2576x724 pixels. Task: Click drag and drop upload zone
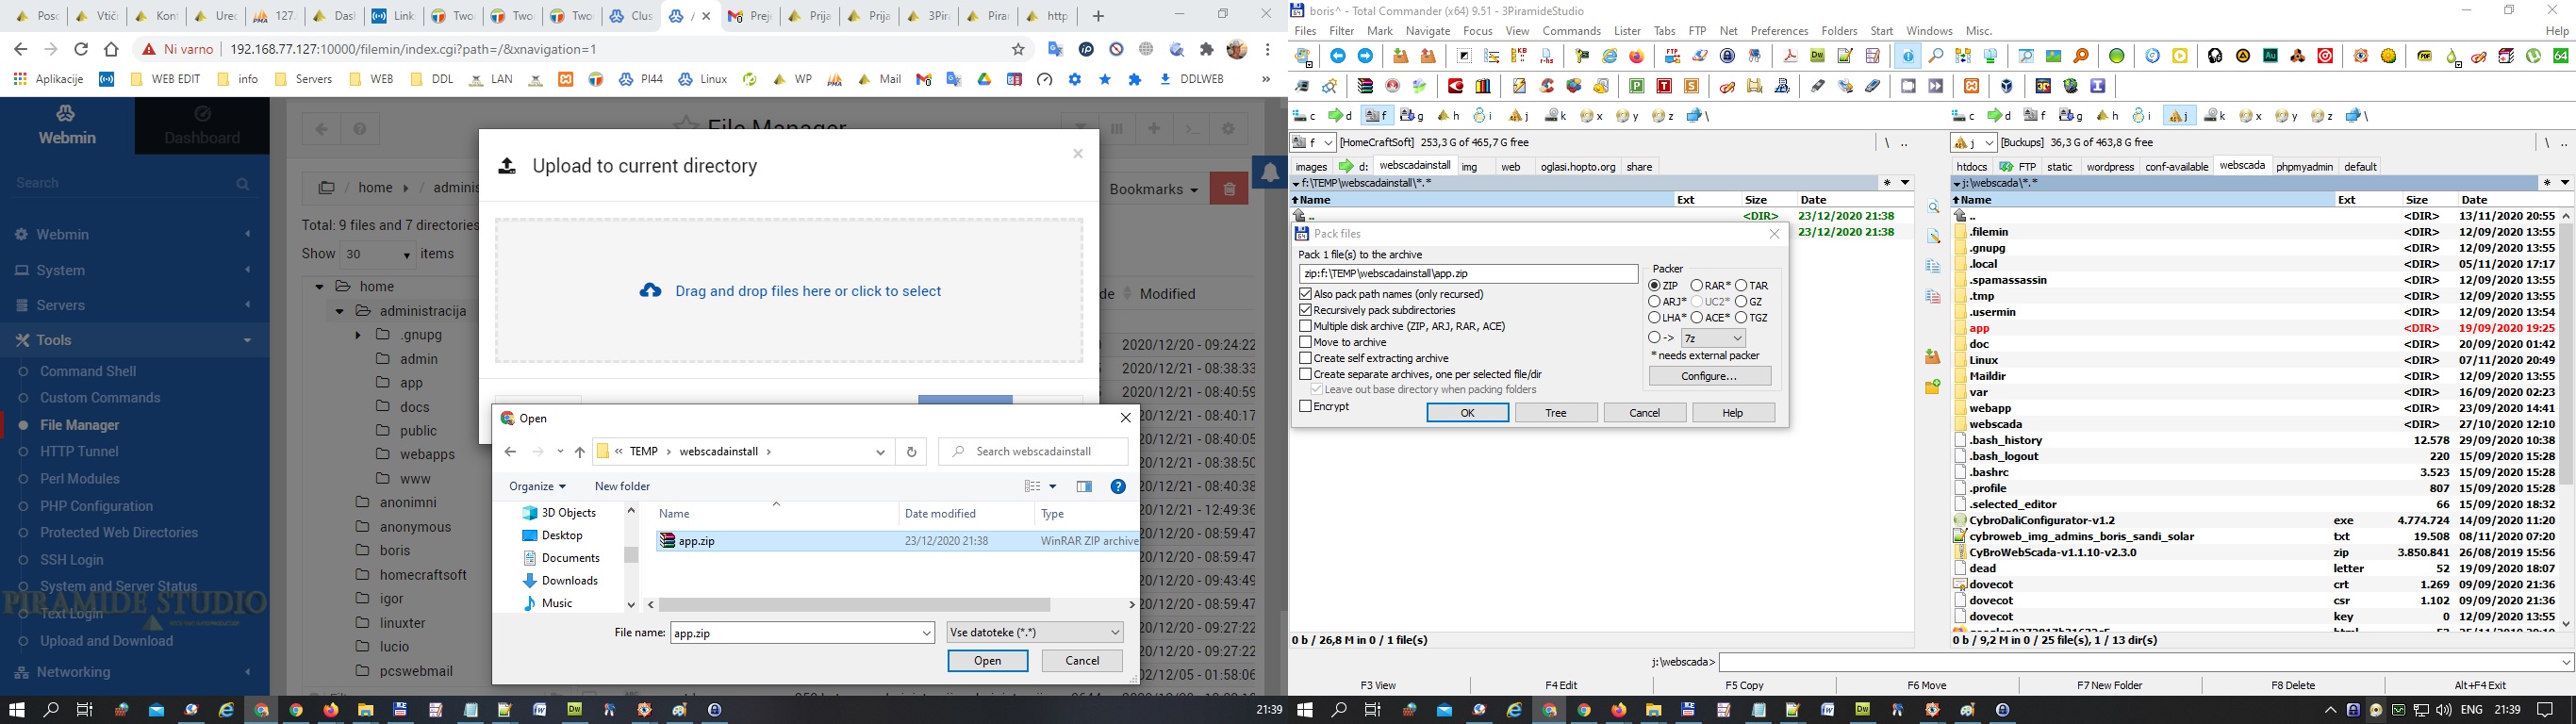(789, 291)
